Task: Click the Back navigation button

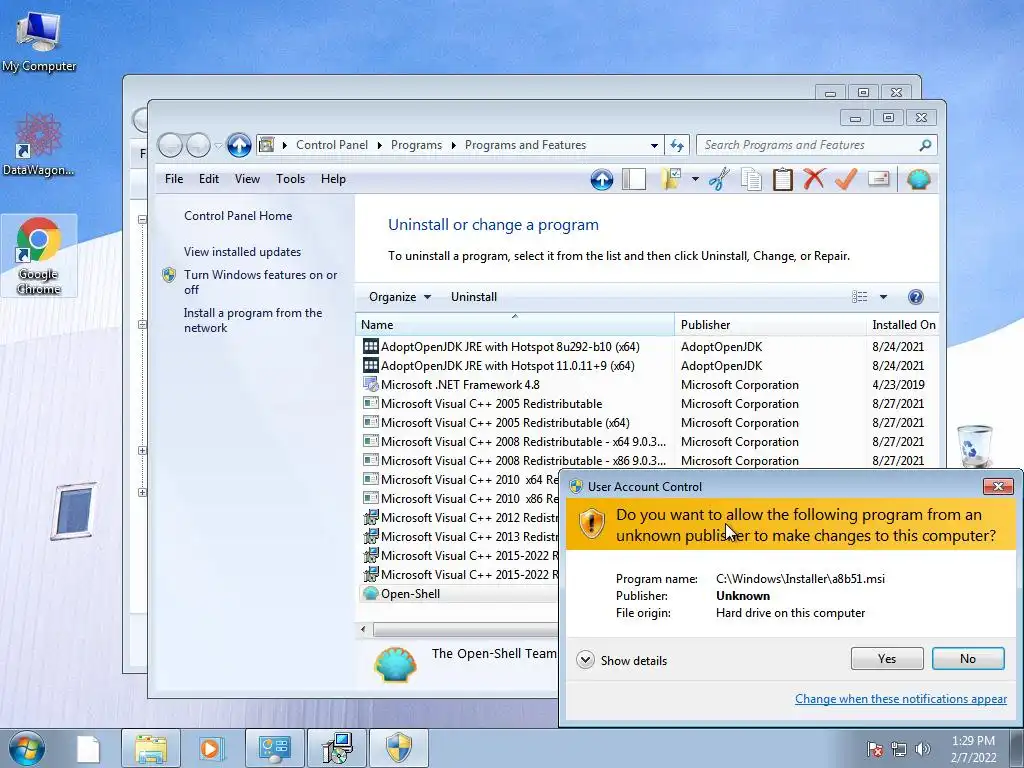Action: (x=170, y=145)
